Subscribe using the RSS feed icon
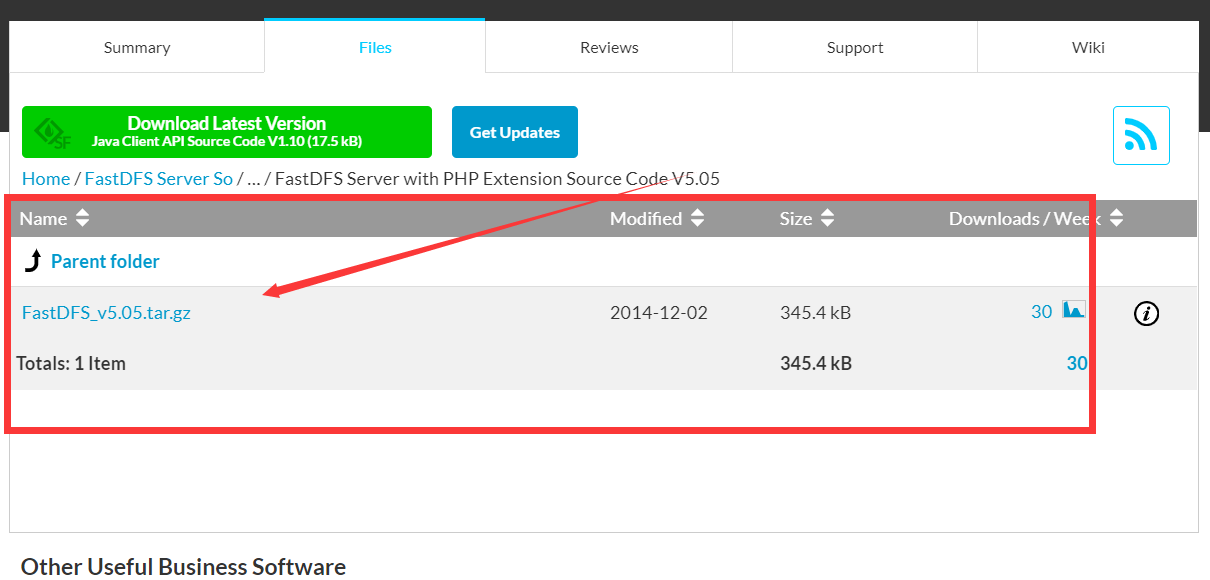 (x=1140, y=135)
